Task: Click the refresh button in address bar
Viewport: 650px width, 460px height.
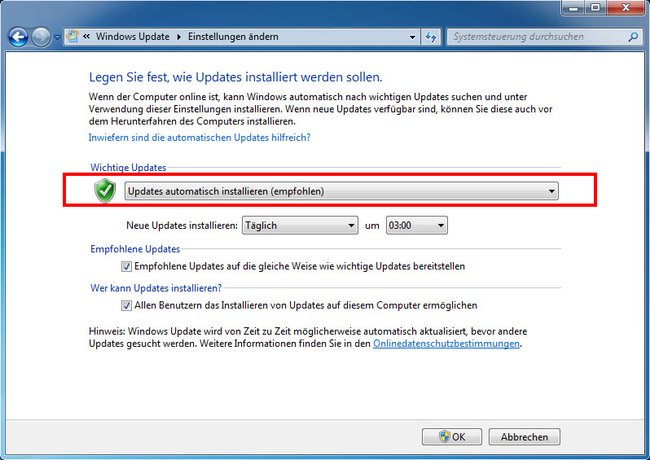Action: click(x=431, y=37)
